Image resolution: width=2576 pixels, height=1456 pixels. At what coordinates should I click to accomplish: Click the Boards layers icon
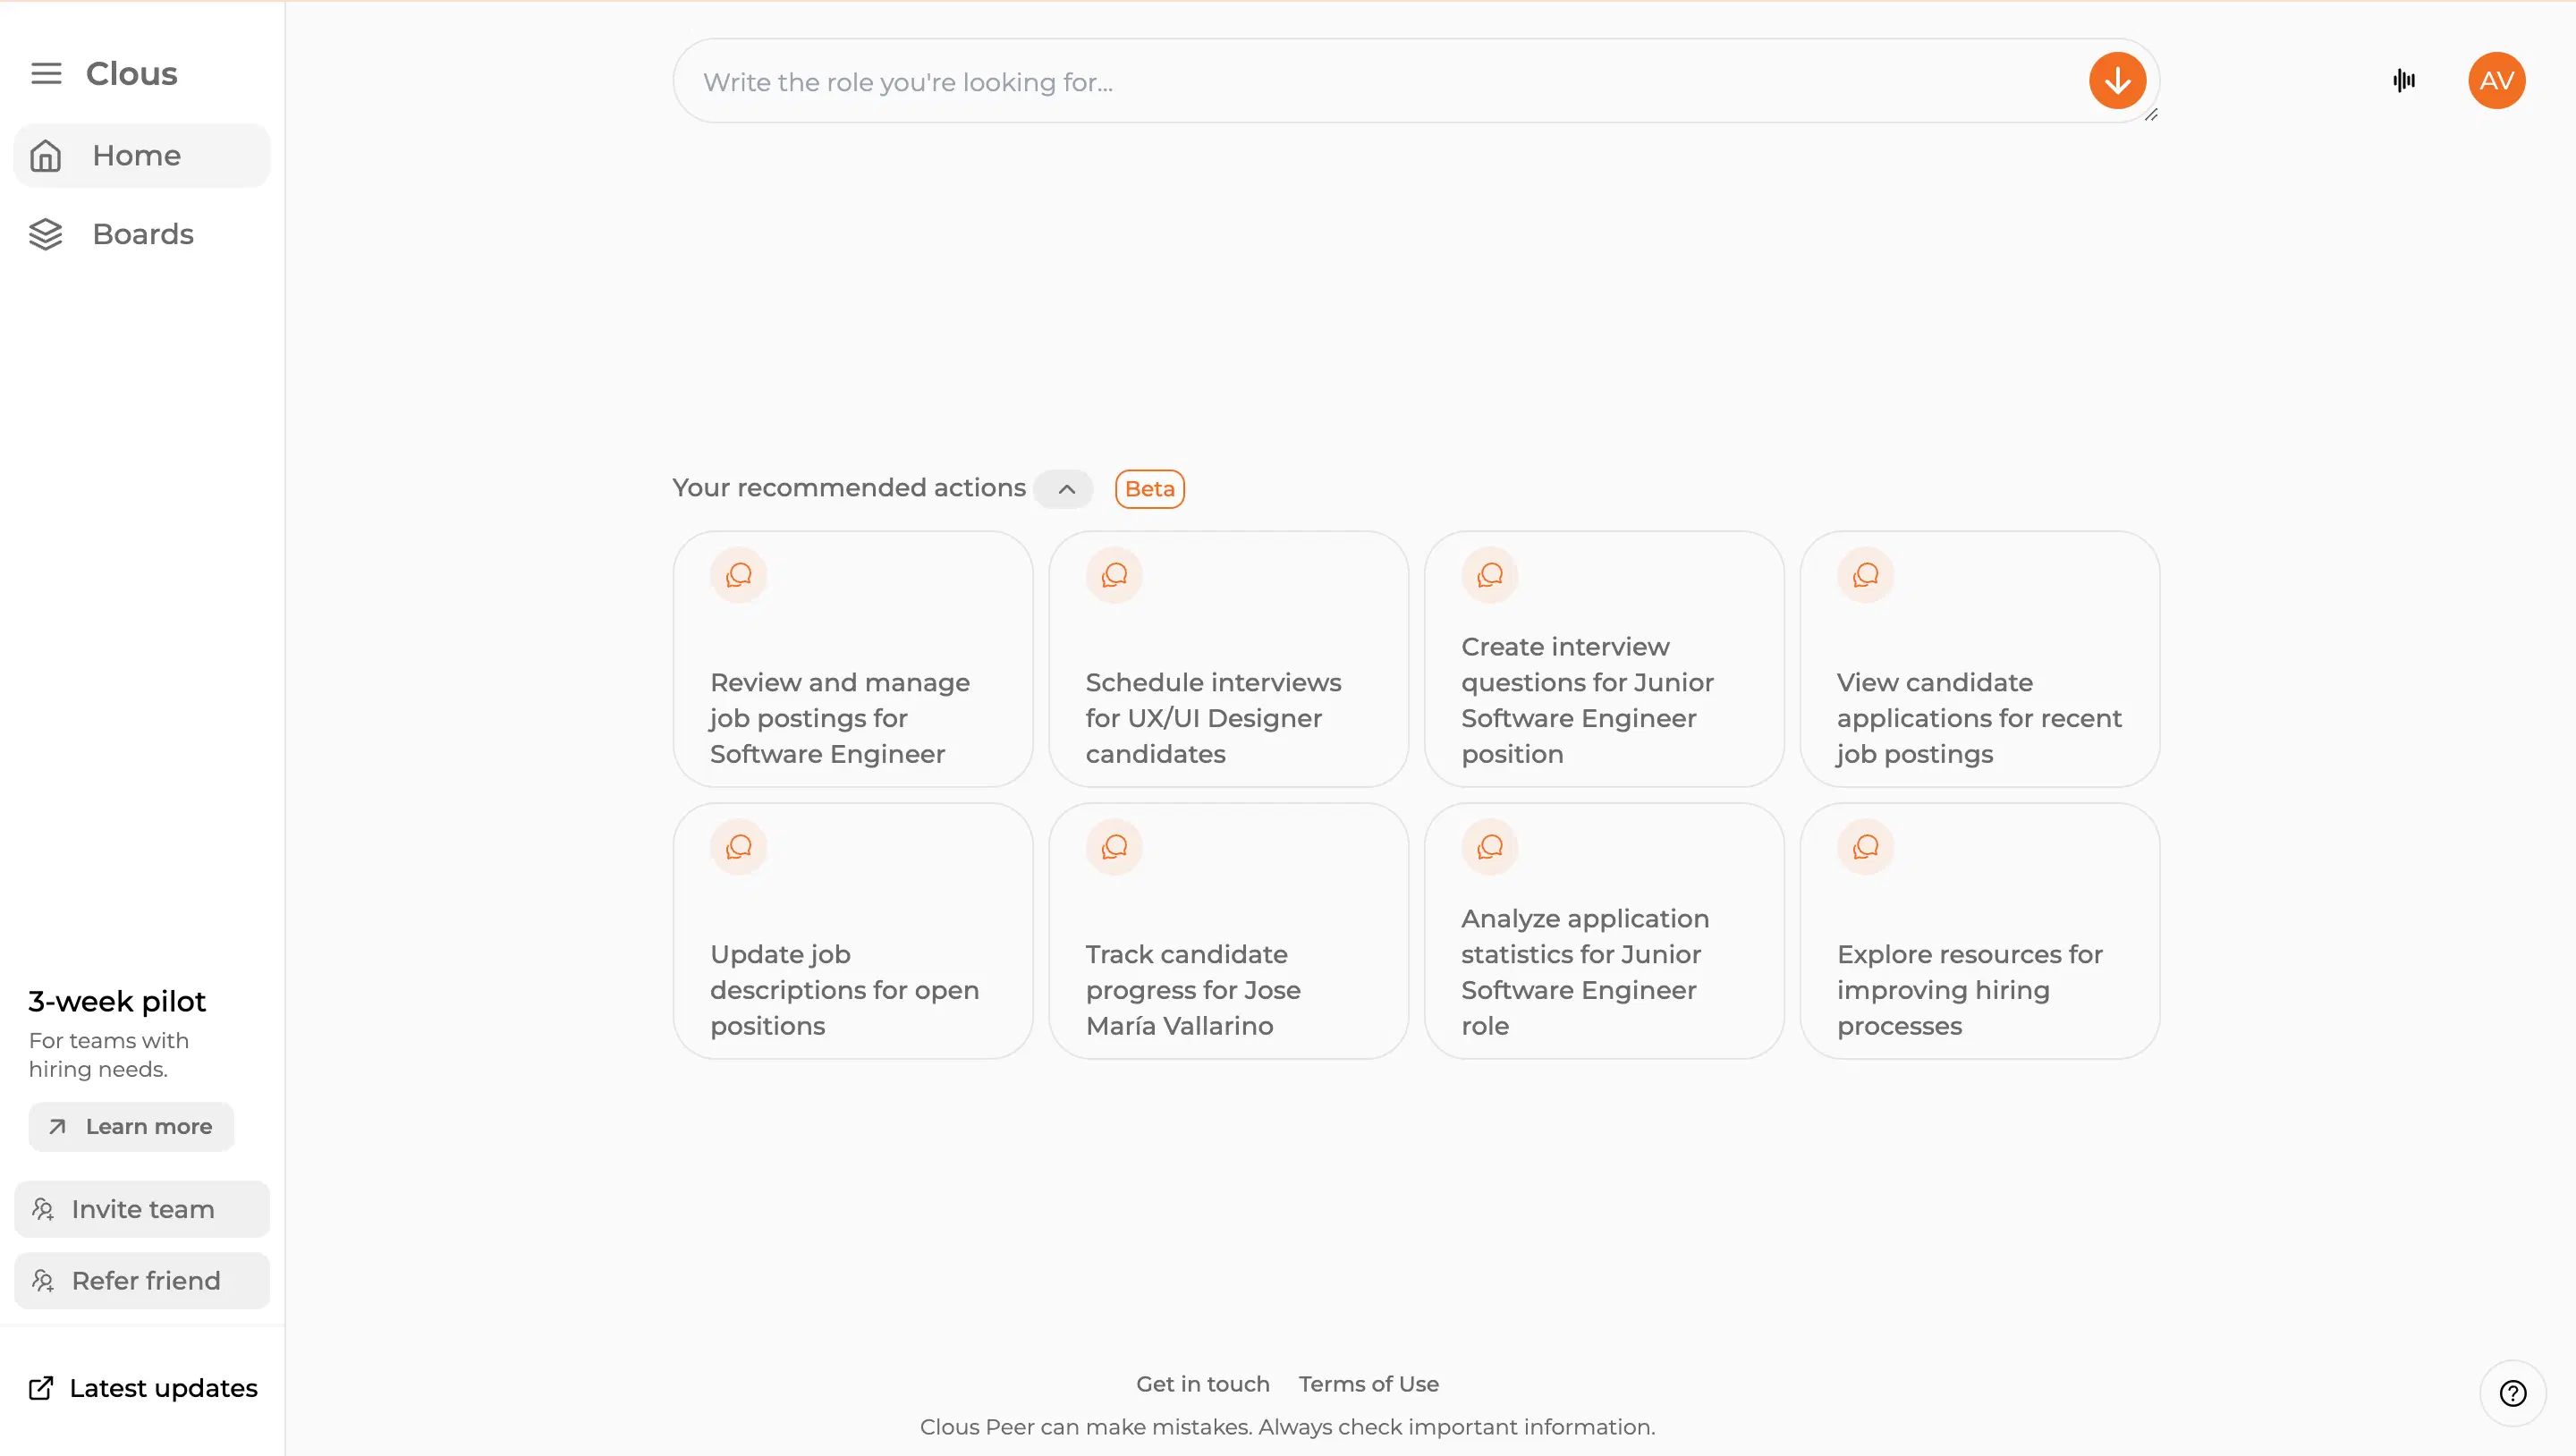click(46, 234)
